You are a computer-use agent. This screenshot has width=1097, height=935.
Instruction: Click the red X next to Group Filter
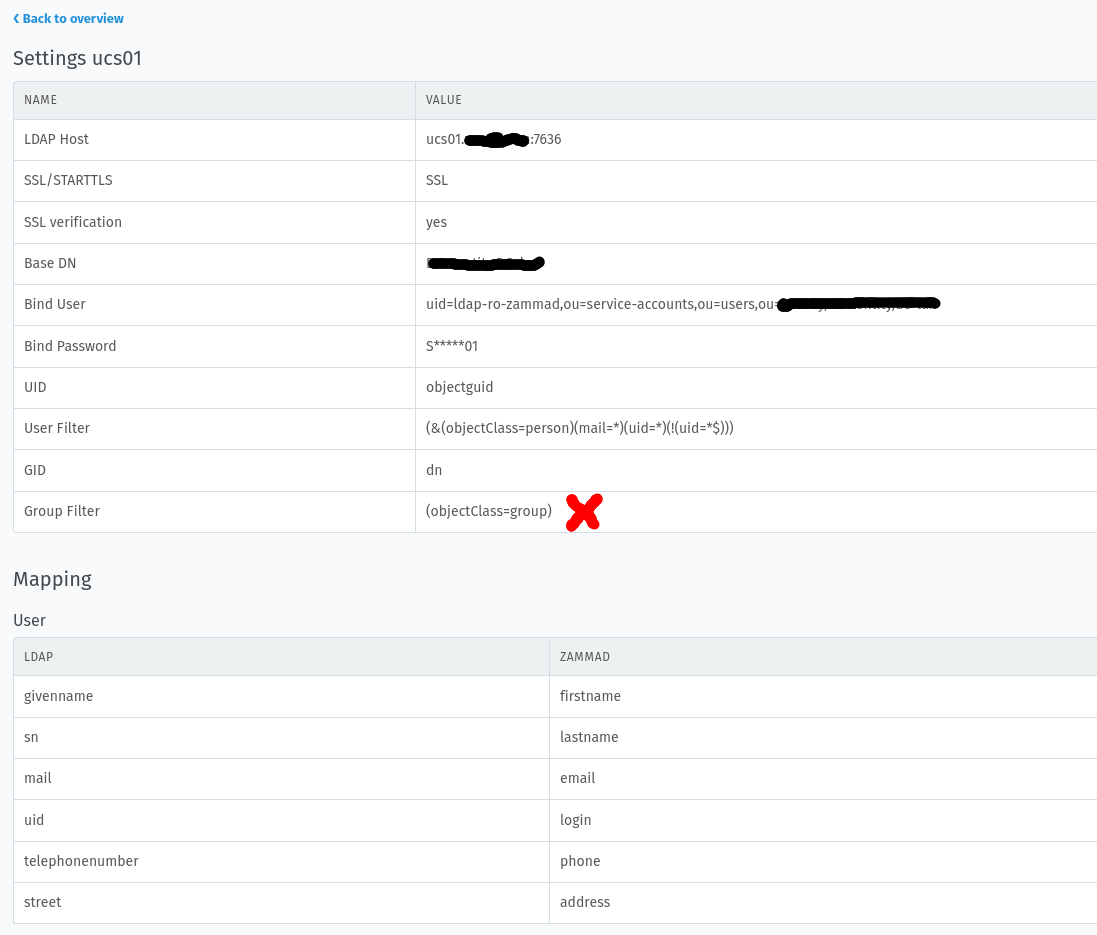click(583, 512)
